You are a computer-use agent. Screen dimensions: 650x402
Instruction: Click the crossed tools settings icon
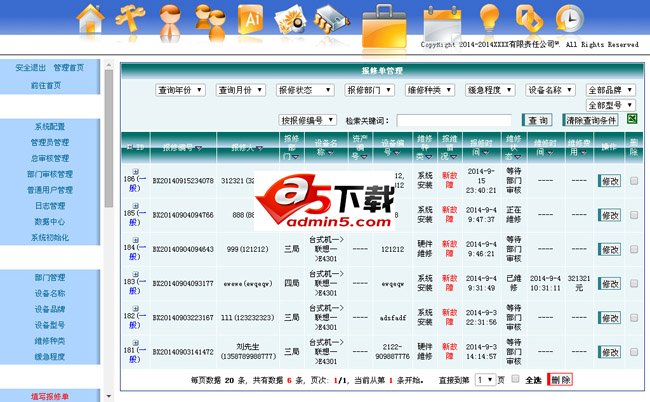[x=130, y=19]
